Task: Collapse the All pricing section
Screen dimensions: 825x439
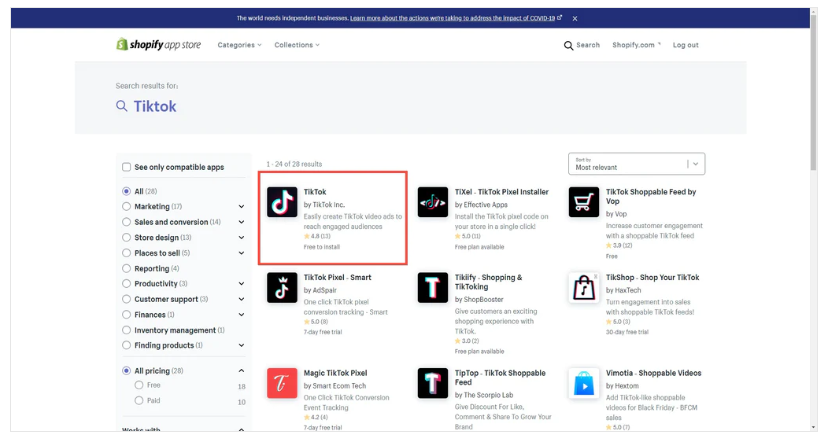Action: pos(241,371)
